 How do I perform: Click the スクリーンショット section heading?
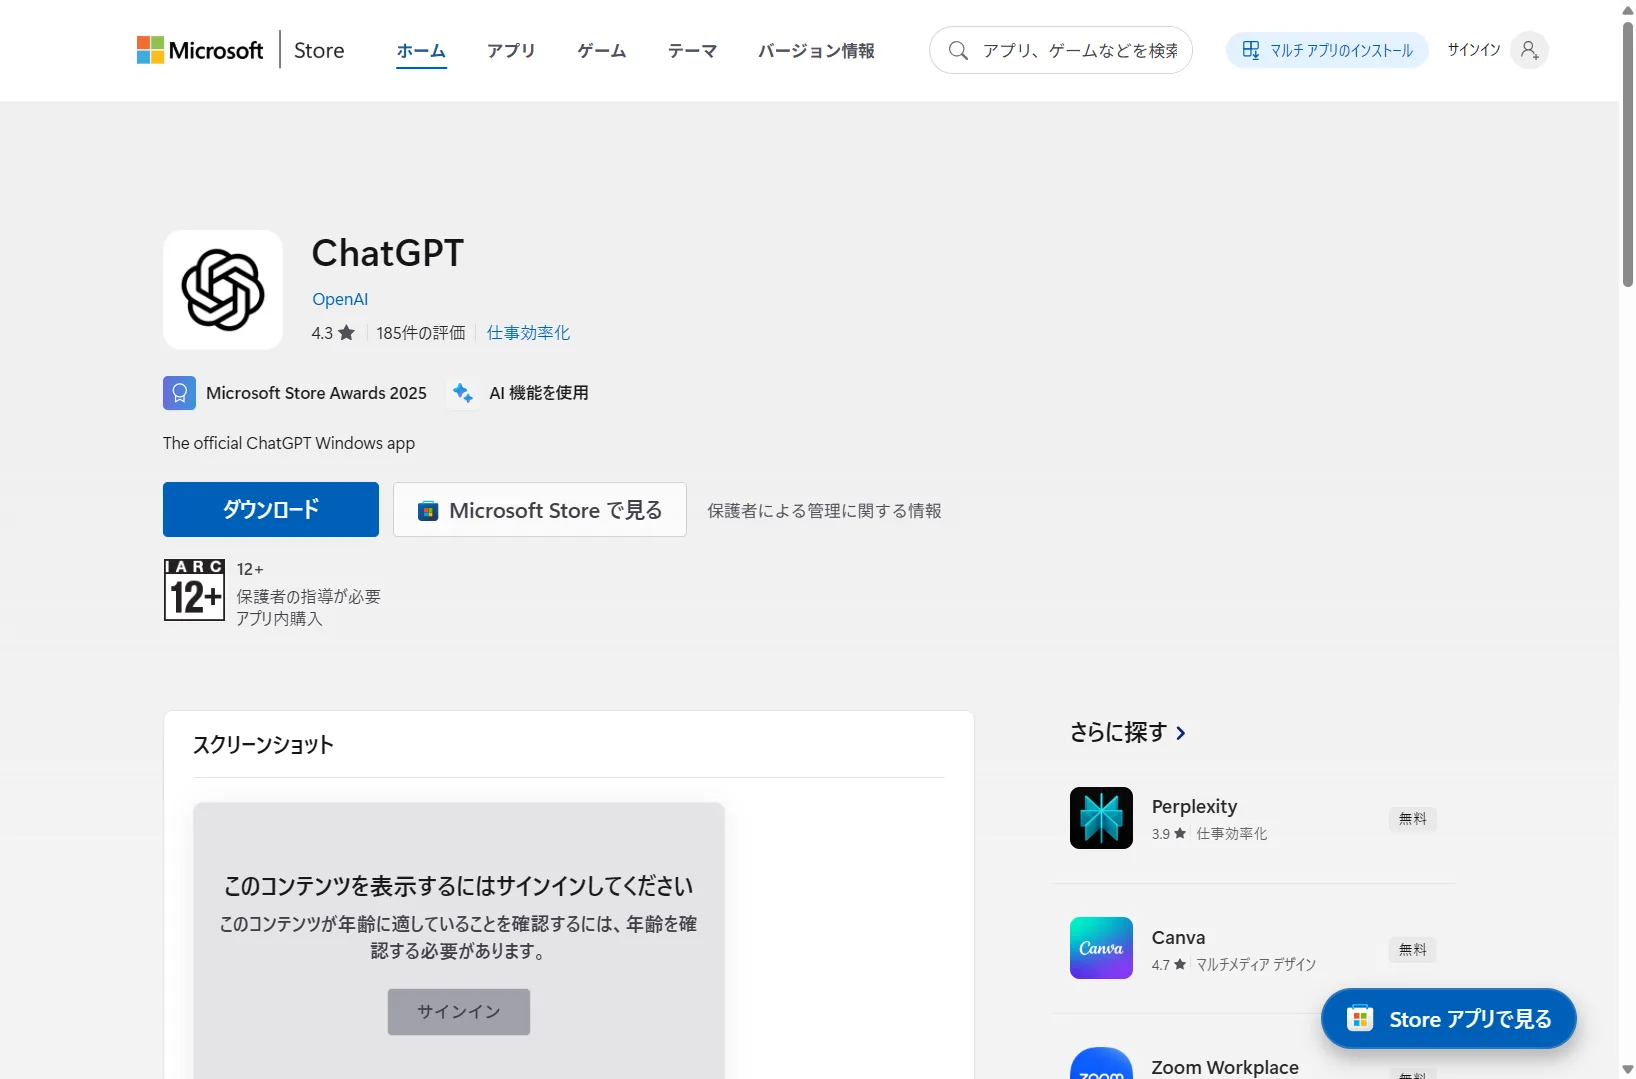(x=263, y=744)
